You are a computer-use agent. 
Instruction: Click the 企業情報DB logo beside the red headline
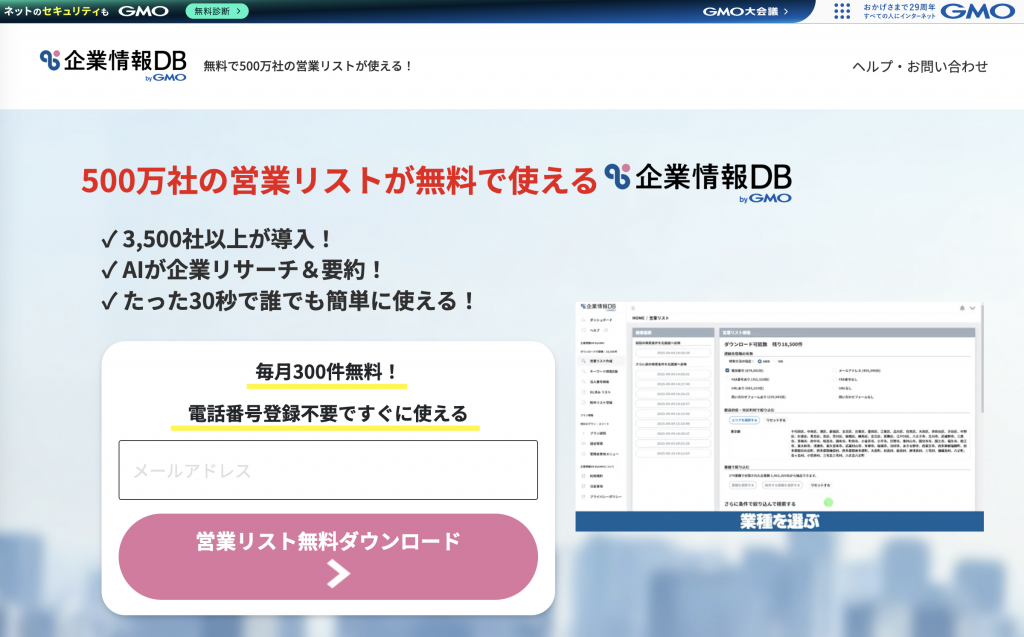(x=699, y=181)
